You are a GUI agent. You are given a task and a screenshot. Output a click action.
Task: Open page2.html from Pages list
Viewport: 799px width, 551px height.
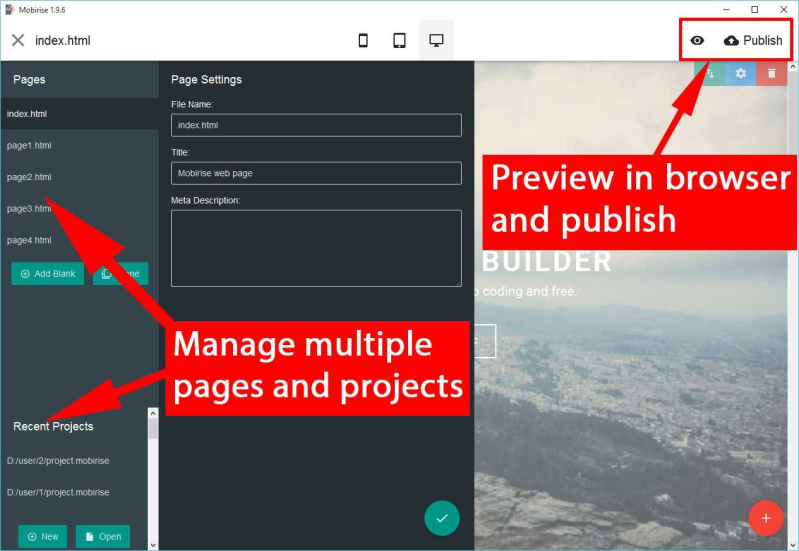click(79, 177)
